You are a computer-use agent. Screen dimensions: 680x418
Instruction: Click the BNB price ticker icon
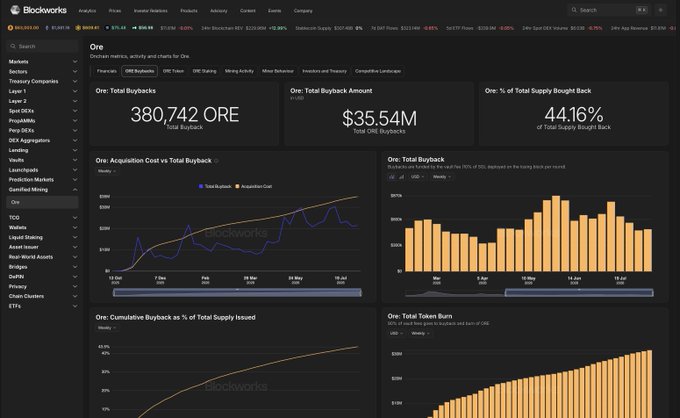pyautogui.click(x=78, y=28)
